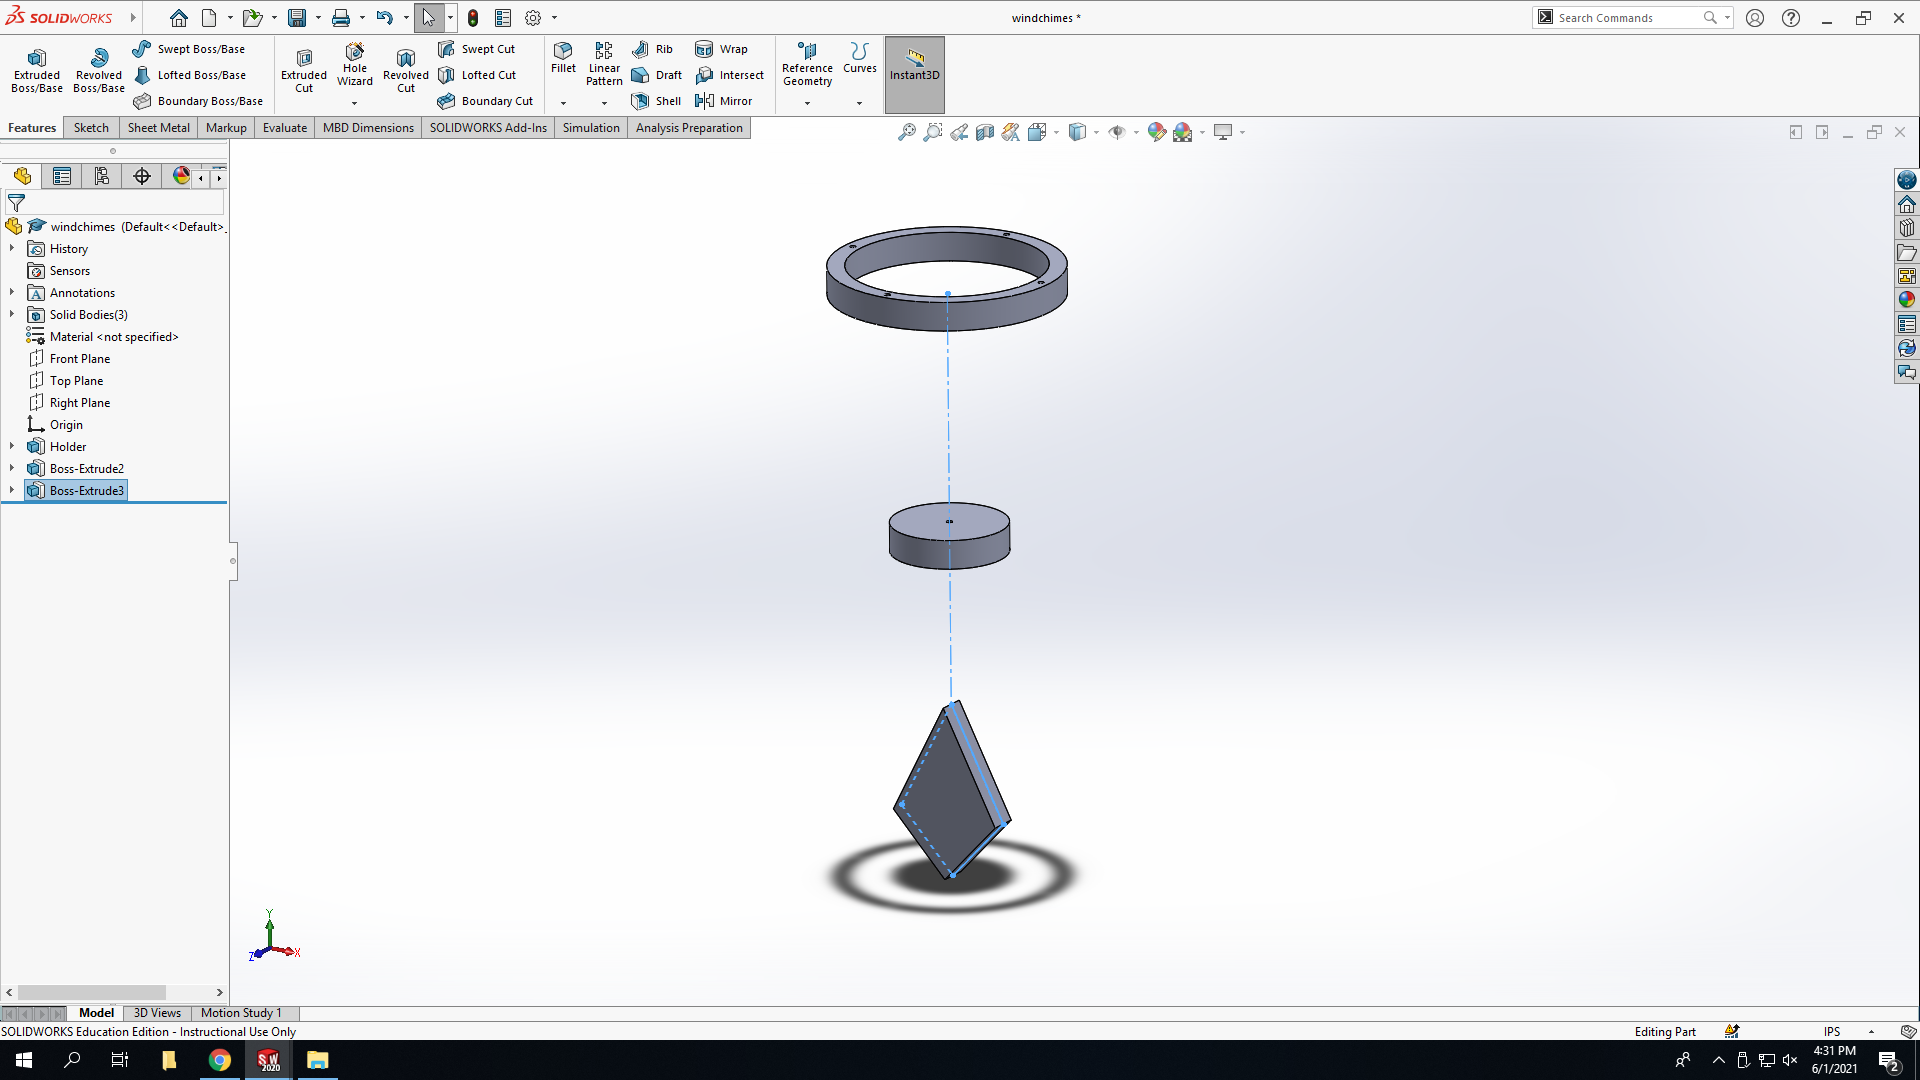Image resolution: width=1920 pixels, height=1080 pixels.
Task: Open the DisplayManager tab icon
Action: pyautogui.click(x=181, y=177)
